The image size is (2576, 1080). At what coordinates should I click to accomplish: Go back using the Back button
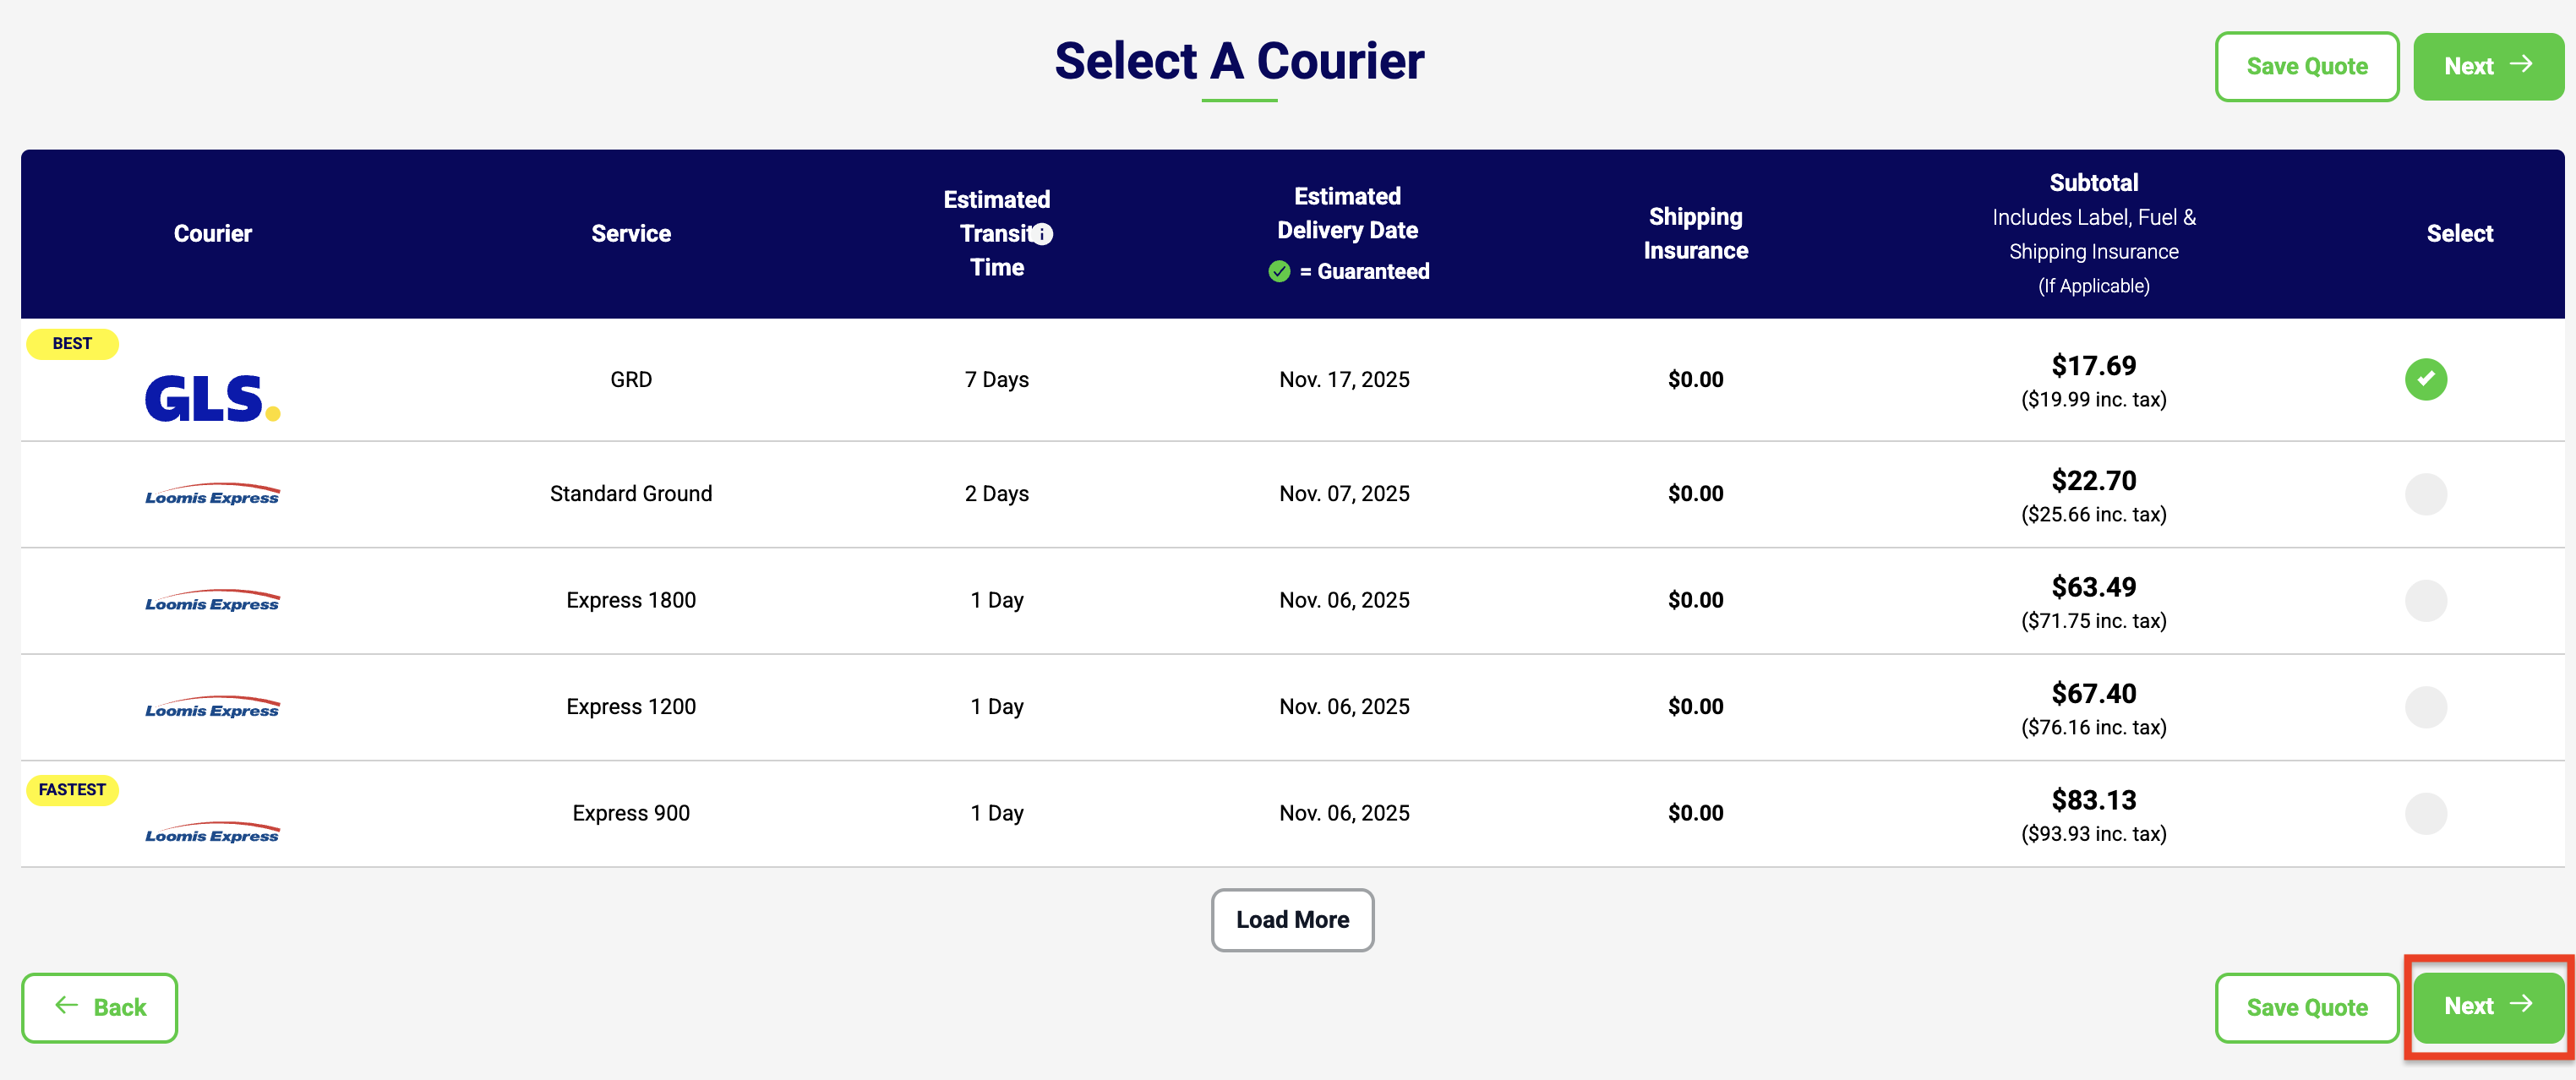pos(100,1007)
